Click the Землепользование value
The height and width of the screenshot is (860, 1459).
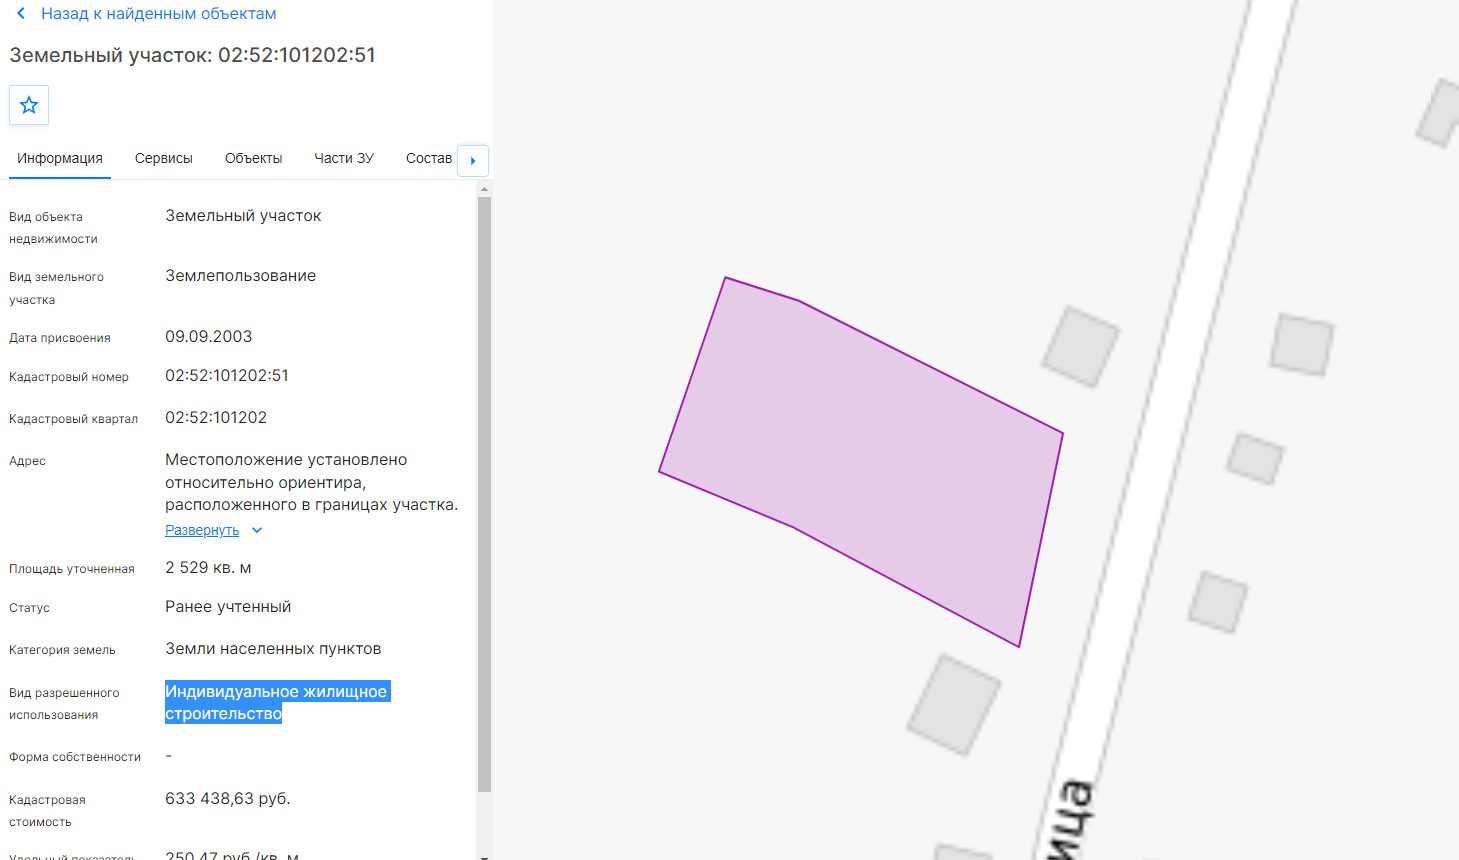click(241, 276)
